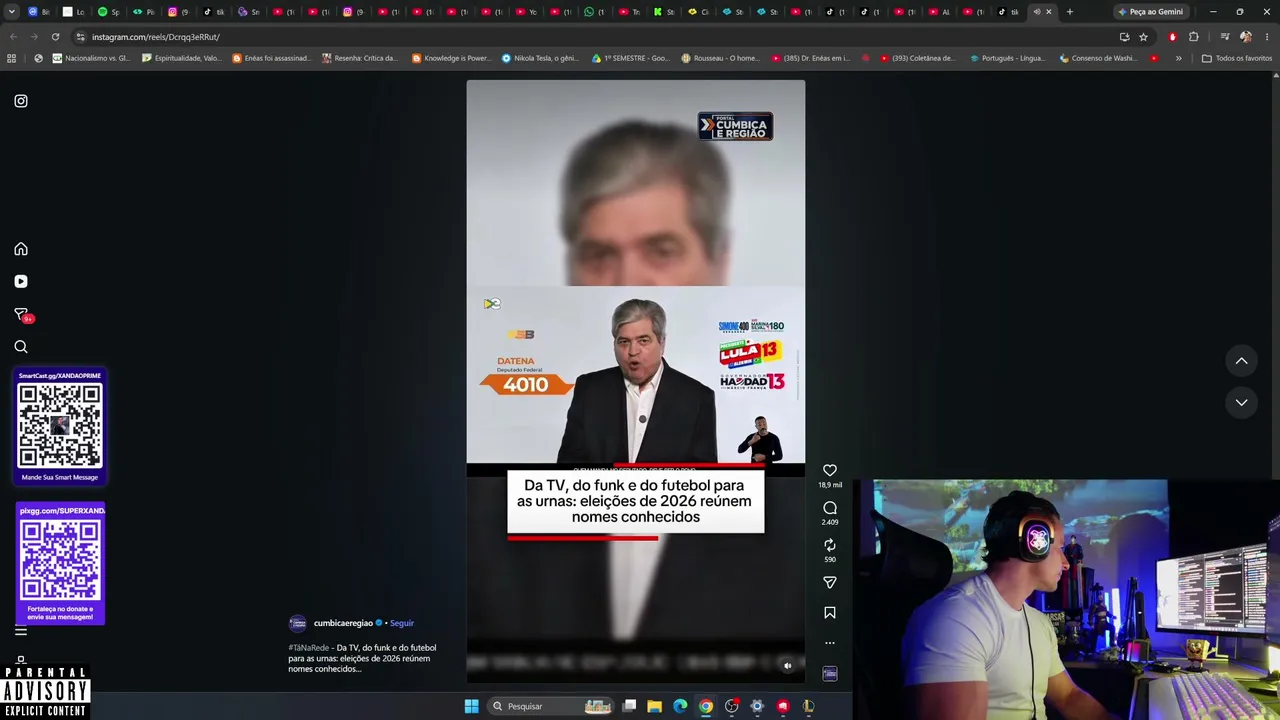Screen dimensions: 1280x720
Task: Open Instagram search in the sidebar
Action: [x=21, y=347]
